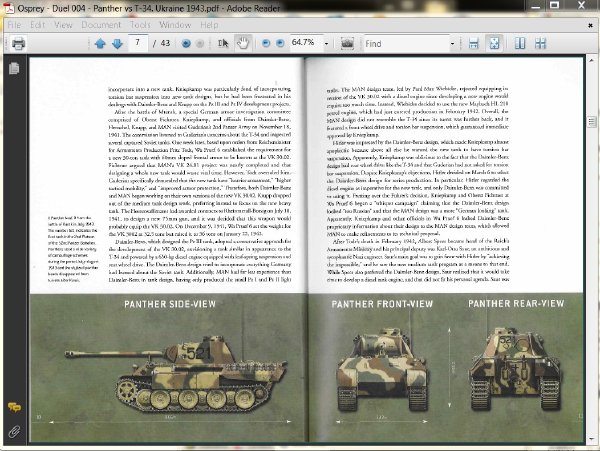The image size is (600, 451).
Task: Open the Edit menu
Action: [x=38, y=25]
